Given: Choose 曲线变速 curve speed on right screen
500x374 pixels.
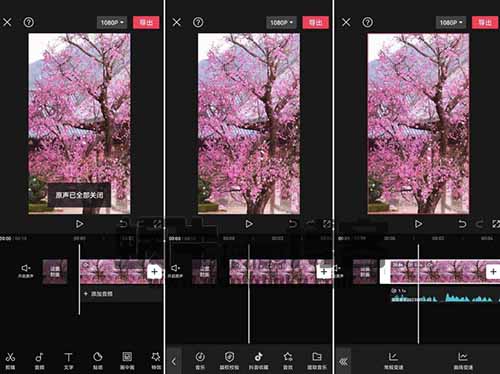Looking at the screenshot, I should pyautogui.click(x=463, y=361).
